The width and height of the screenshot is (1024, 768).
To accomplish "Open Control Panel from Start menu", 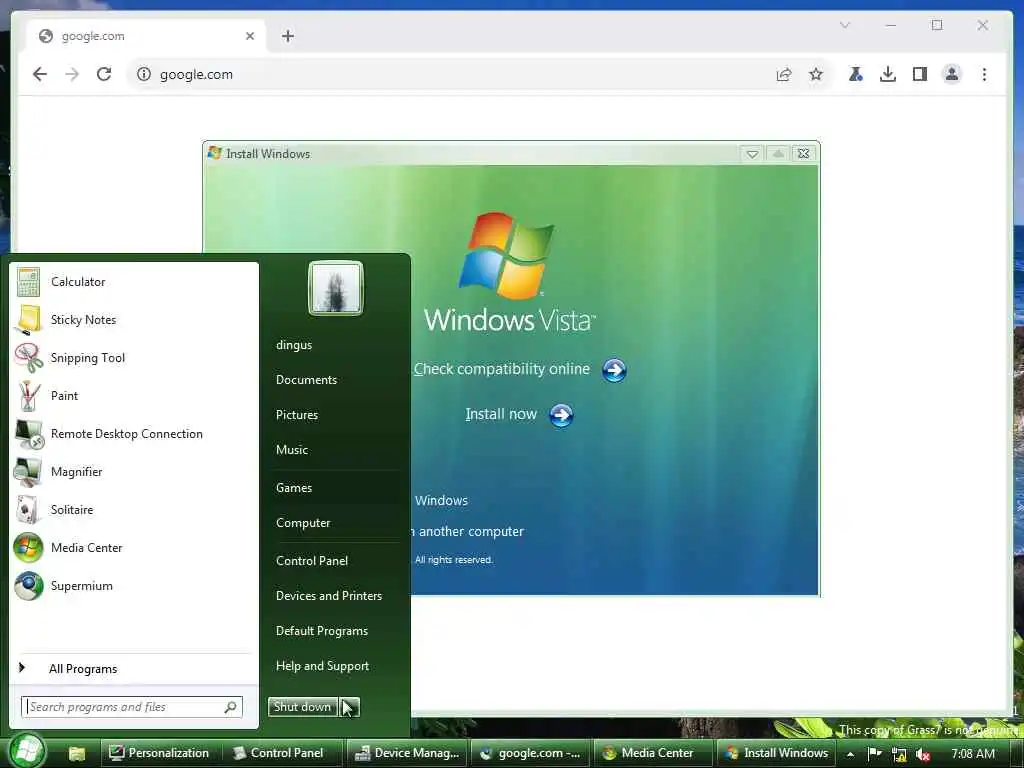I will (312, 560).
